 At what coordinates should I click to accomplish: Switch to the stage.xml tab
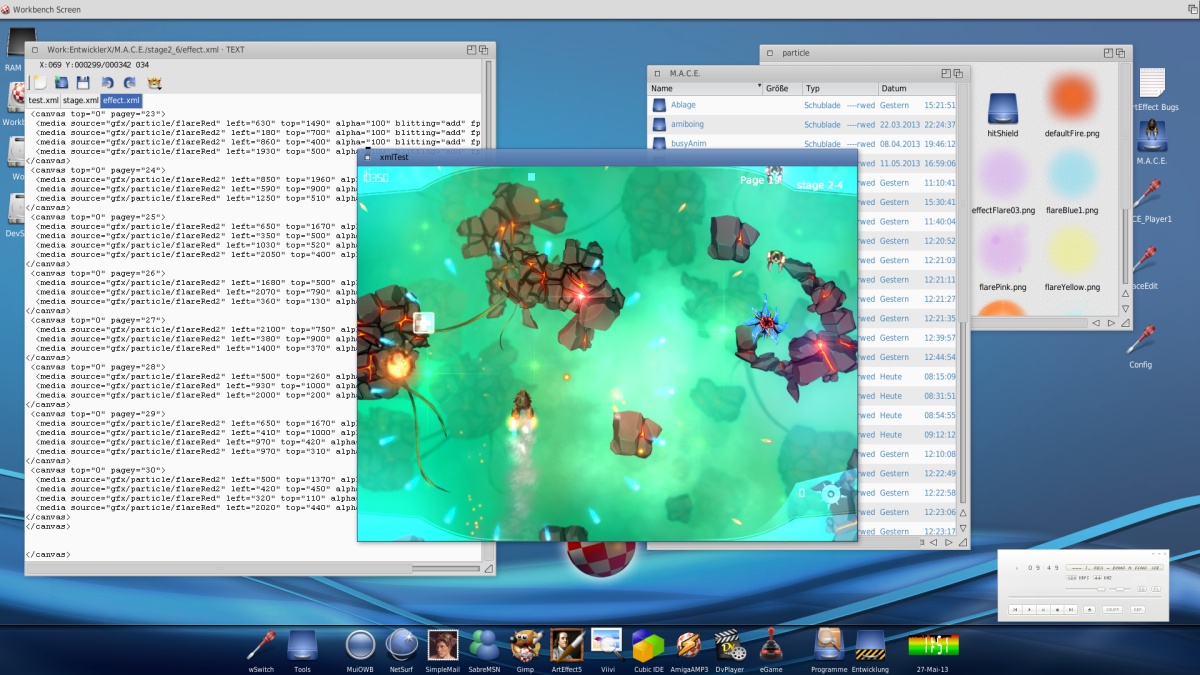coord(80,100)
